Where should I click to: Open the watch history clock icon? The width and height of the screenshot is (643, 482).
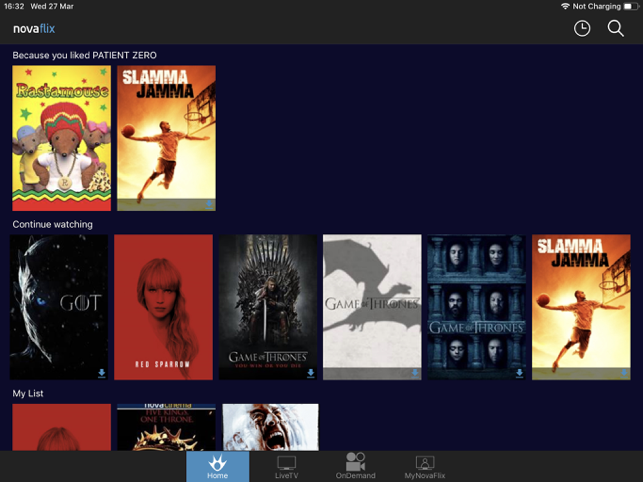[x=582, y=29]
